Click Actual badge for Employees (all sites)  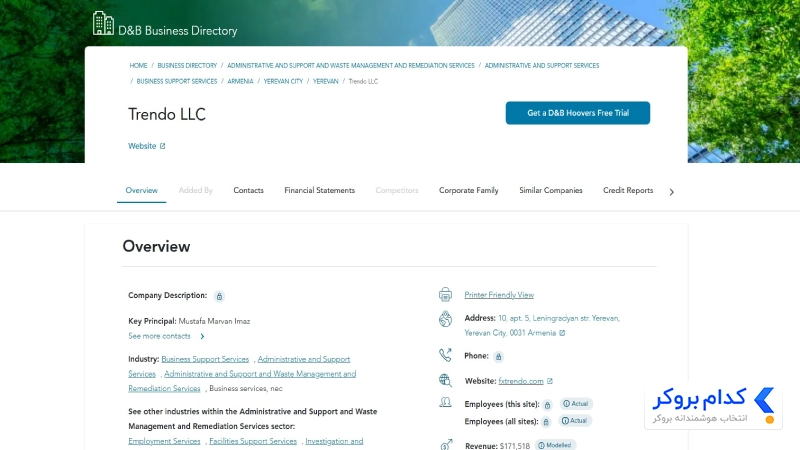(575, 421)
